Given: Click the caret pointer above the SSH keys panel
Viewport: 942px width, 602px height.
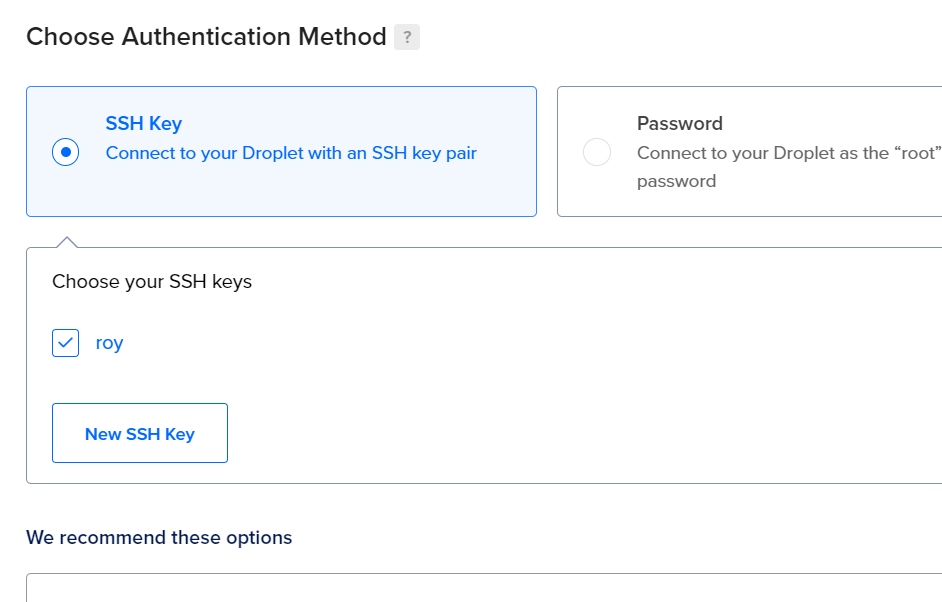Looking at the screenshot, I should (x=66, y=242).
